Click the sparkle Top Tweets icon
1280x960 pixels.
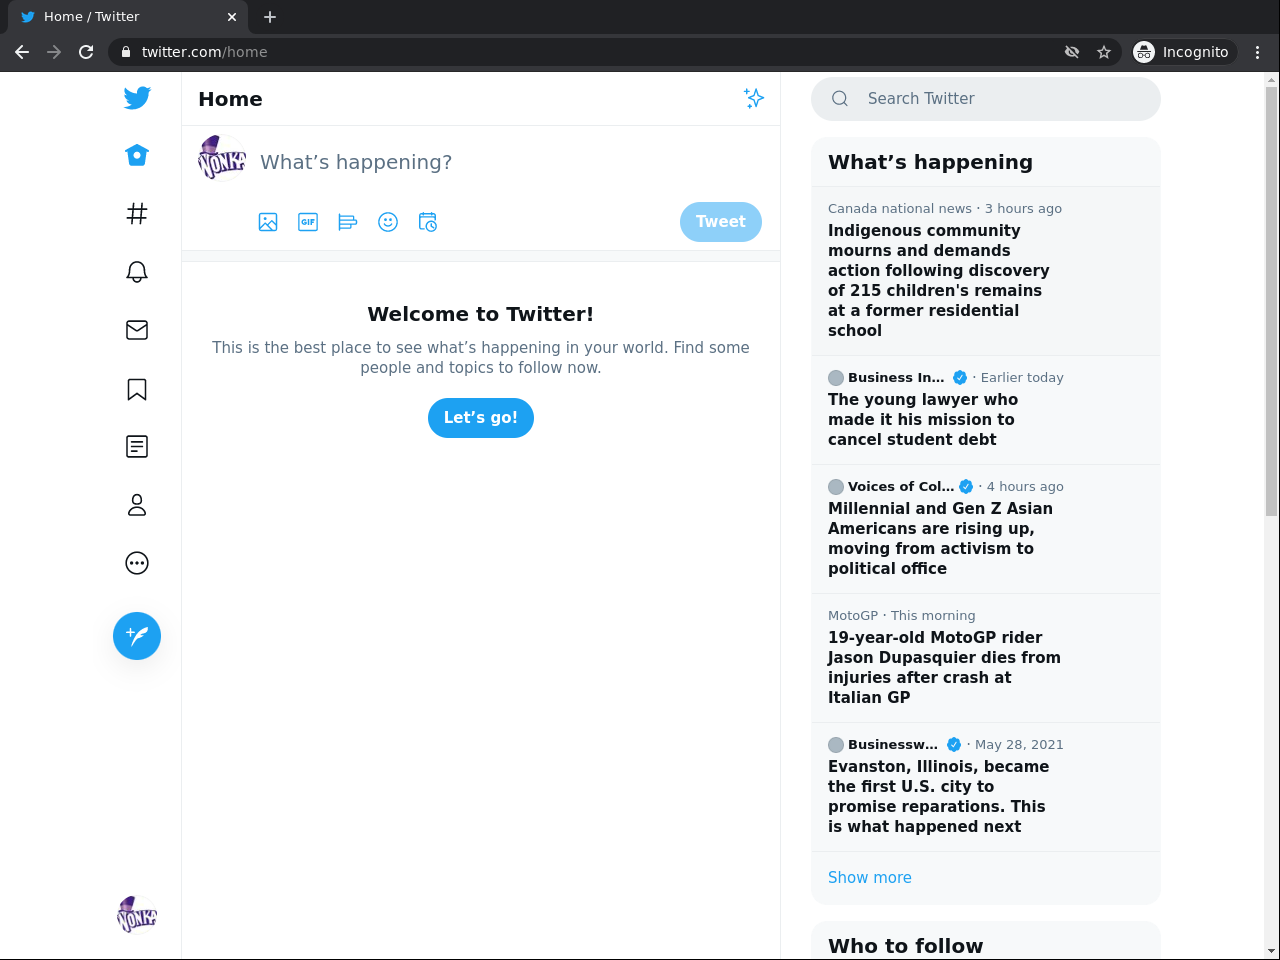[x=754, y=98]
